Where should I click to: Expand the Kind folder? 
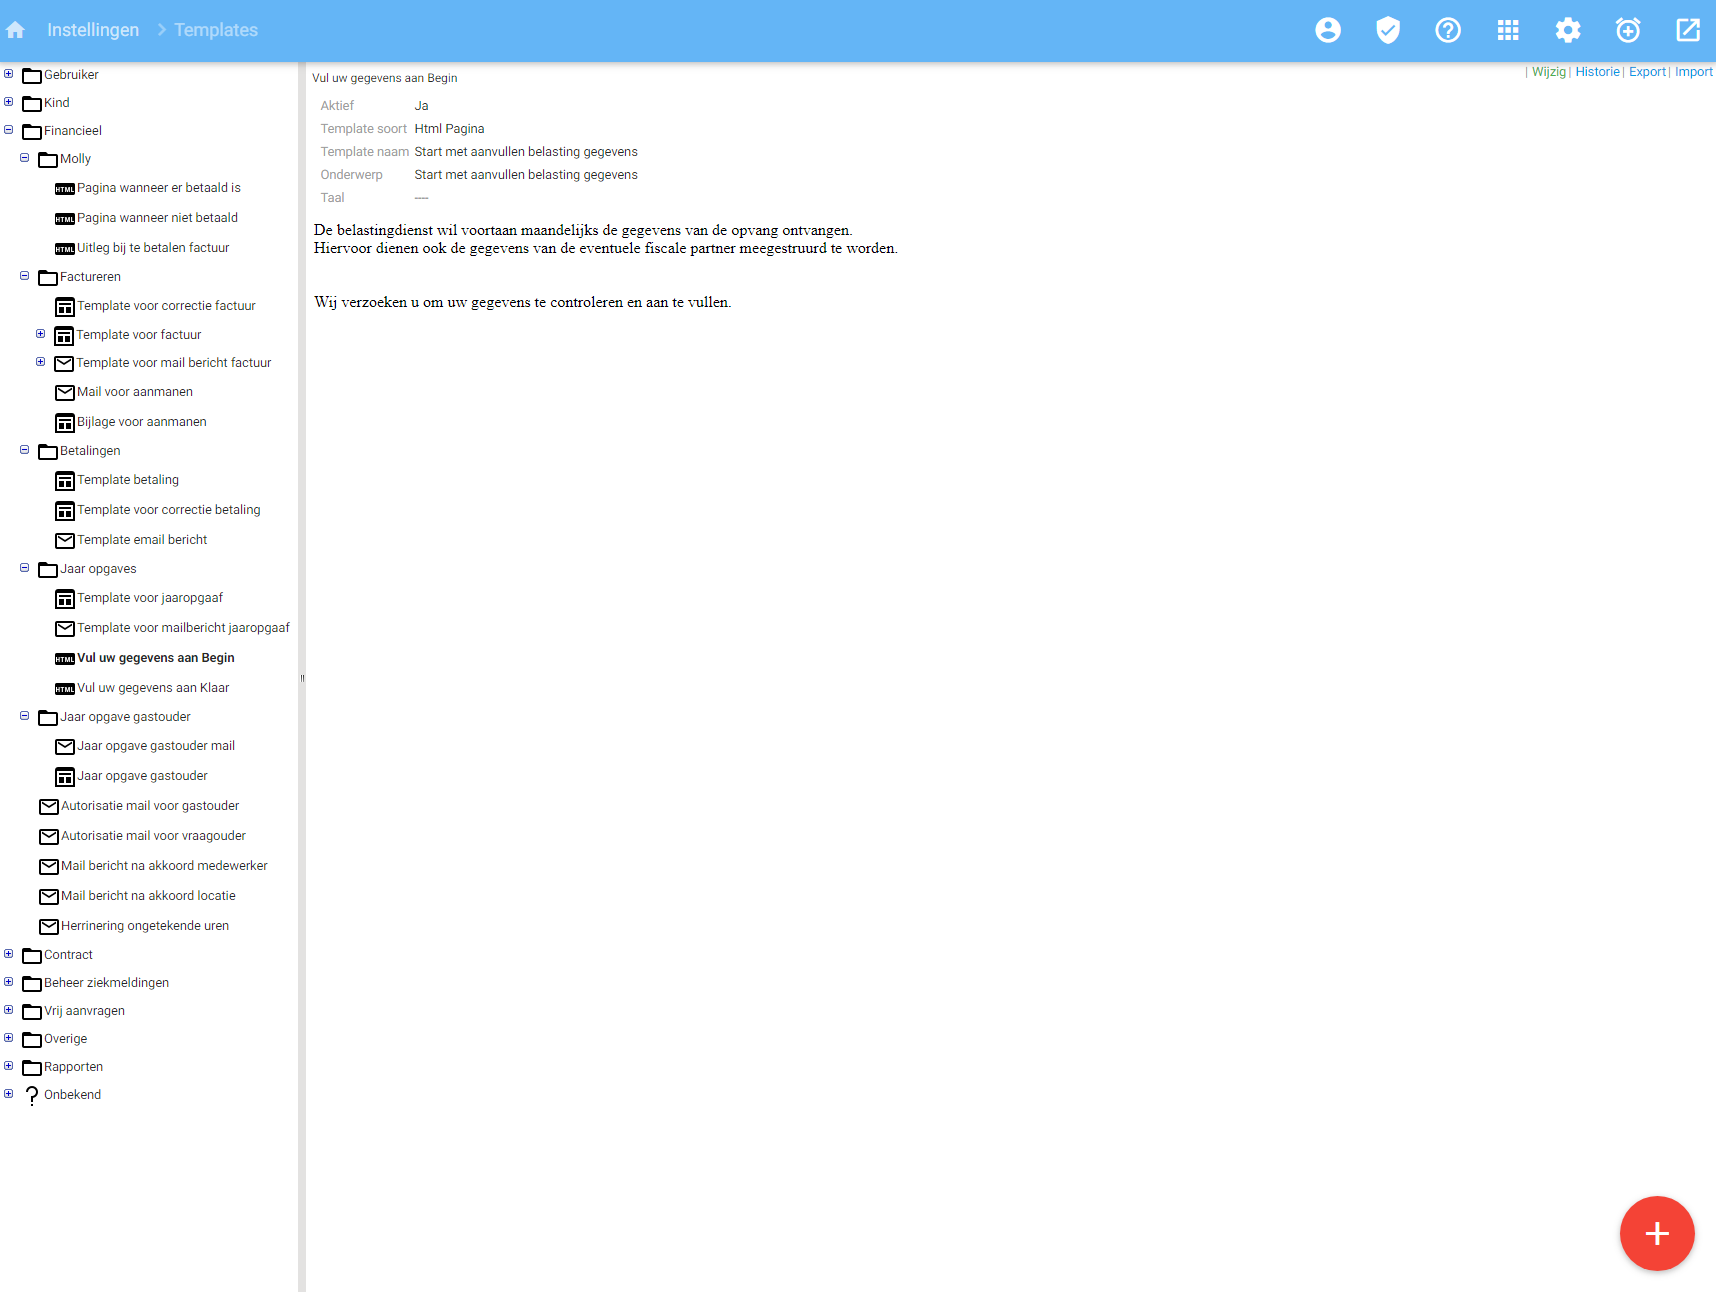[9, 102]
